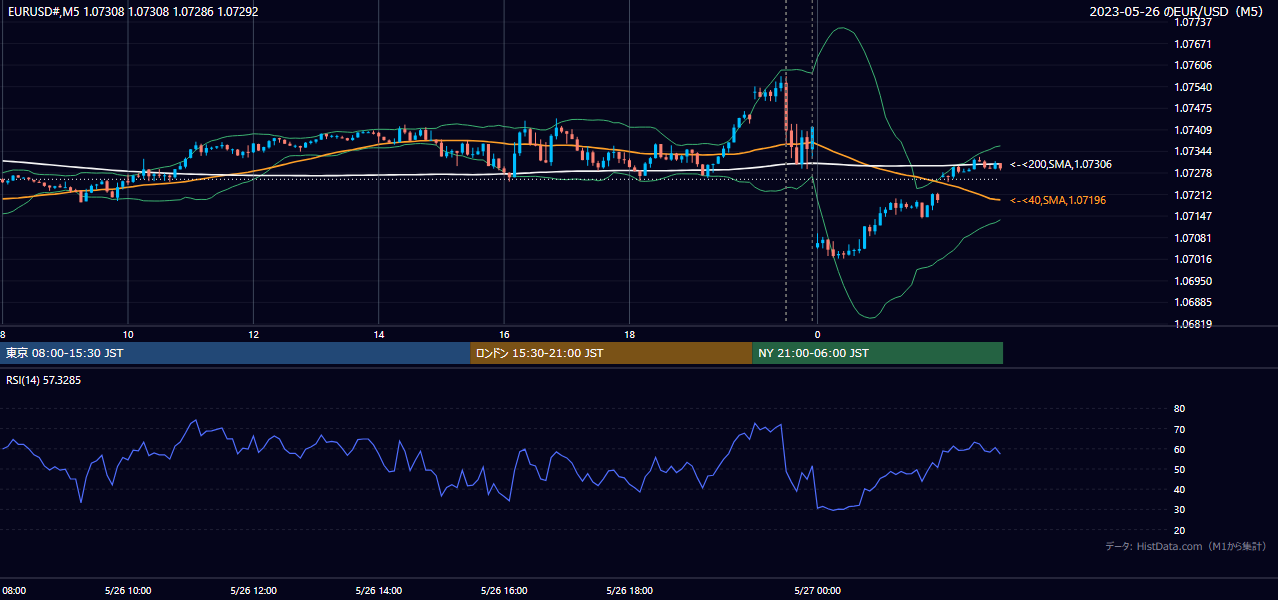Screen dimensions: 1278x600
Task: Click the HistData.com data source credit
Action: tap(1186, 546)
